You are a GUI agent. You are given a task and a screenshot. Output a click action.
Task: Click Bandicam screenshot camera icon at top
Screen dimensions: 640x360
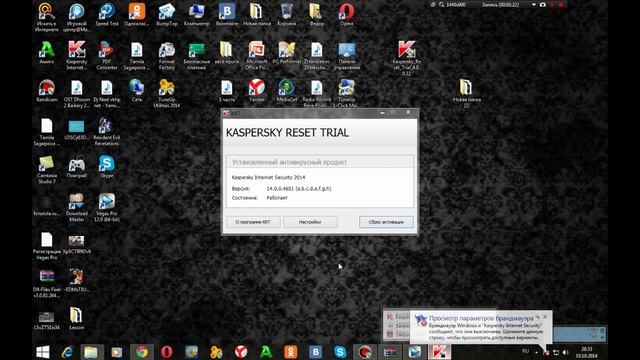pos(543,5)
